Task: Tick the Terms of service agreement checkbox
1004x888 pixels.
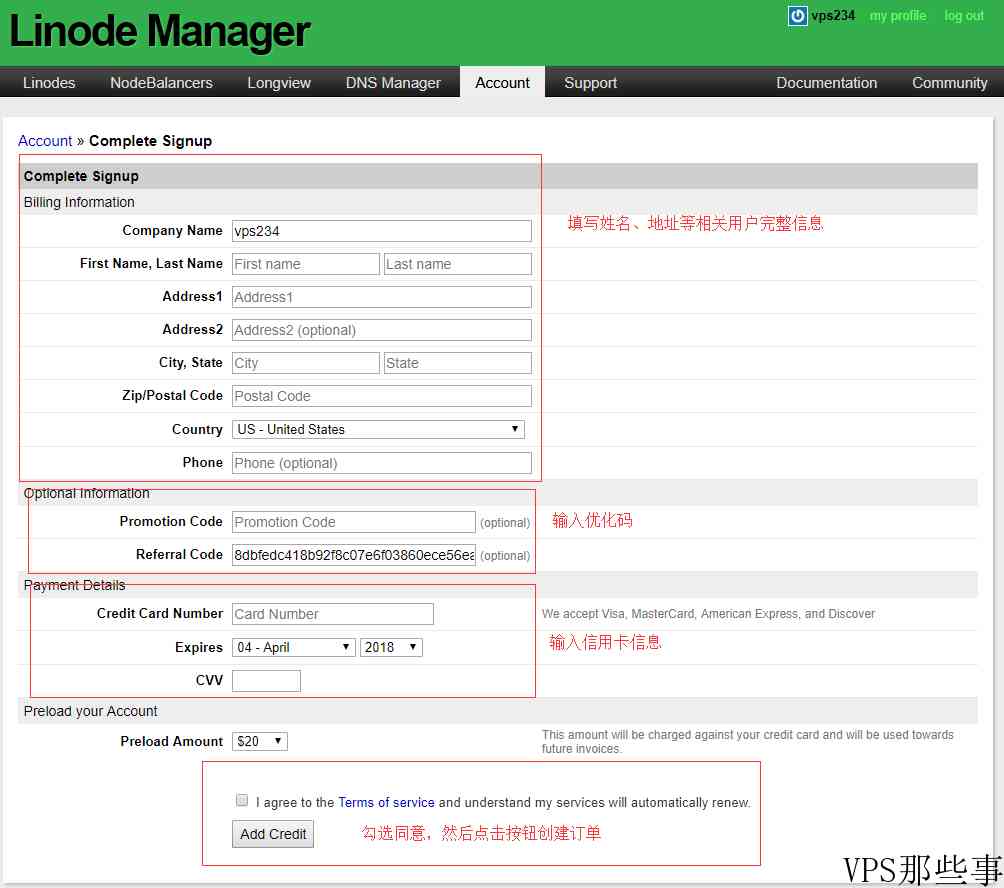Action: [242, 800]
